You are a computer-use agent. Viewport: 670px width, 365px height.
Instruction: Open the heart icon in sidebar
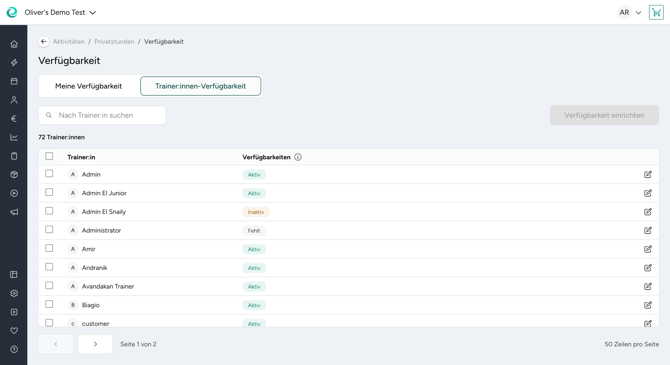[14, 330]
